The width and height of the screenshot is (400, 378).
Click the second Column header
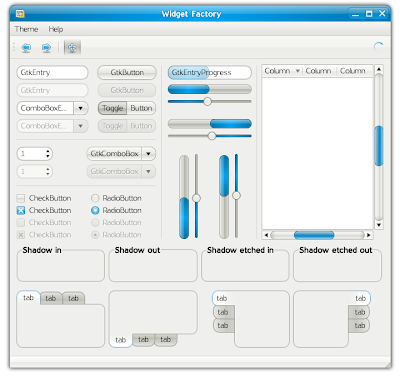[x=318, y=71]
